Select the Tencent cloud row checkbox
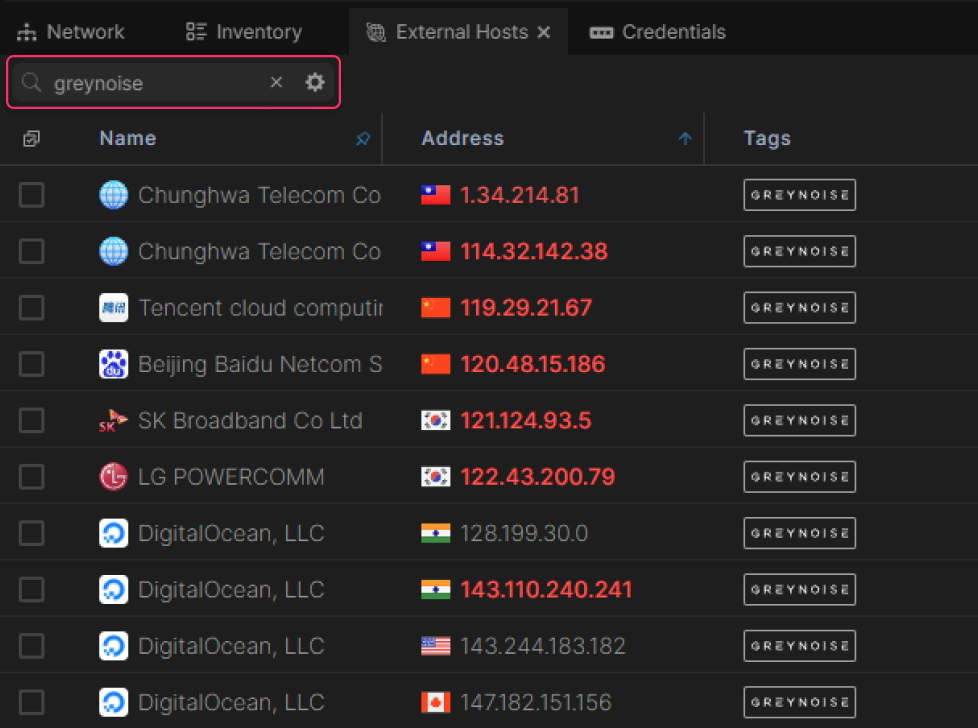Viewport: 978px width, 728px height. coord(31,308)
